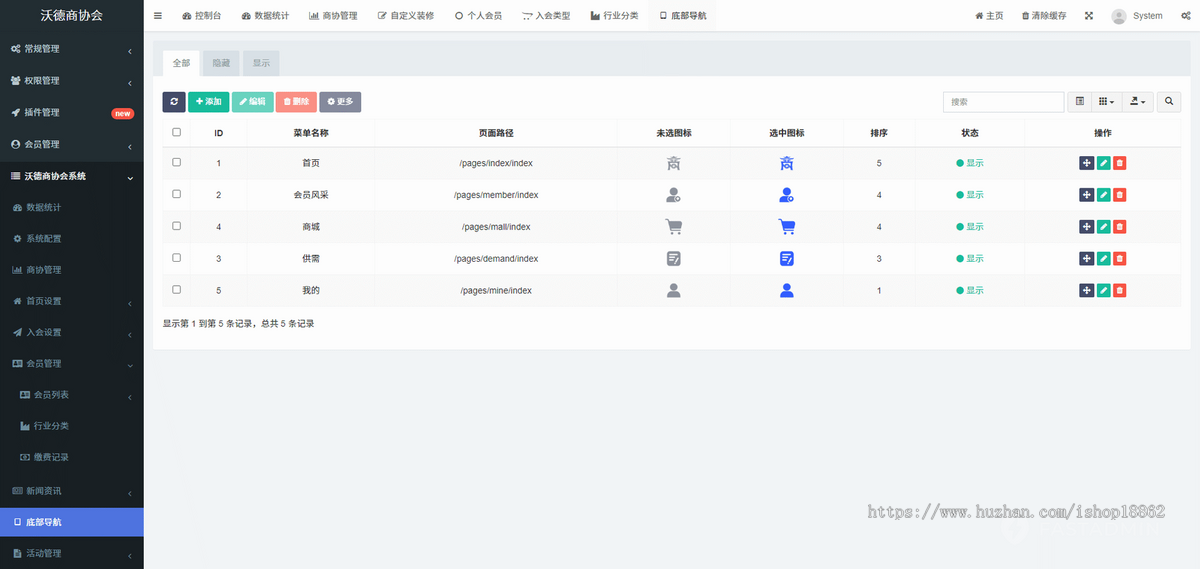The width and height of the screenshot is (1200, 569).
Task: Click the drag-move icon for 我的 row
Action: [1086, 291]
